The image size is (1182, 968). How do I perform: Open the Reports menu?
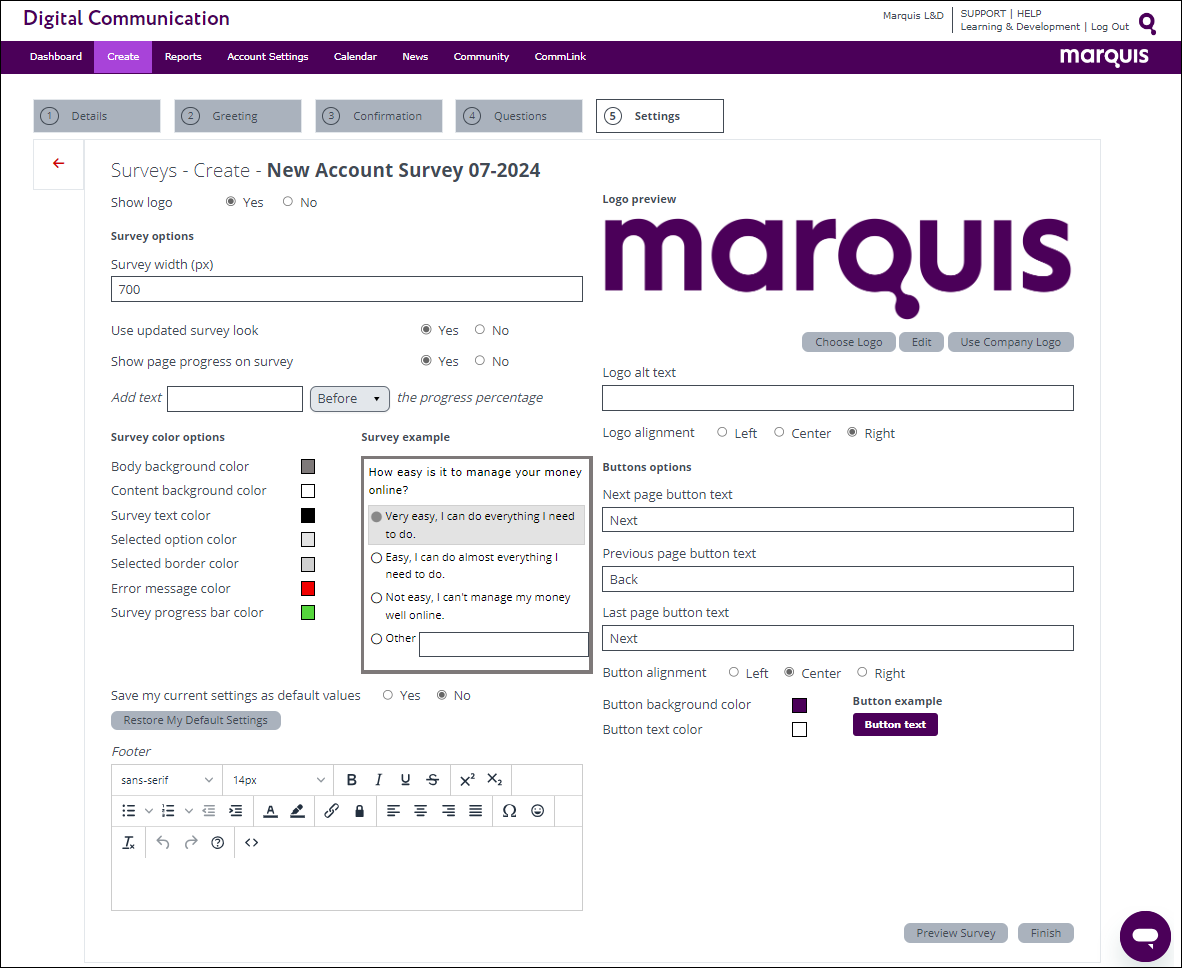click(183, 57)
